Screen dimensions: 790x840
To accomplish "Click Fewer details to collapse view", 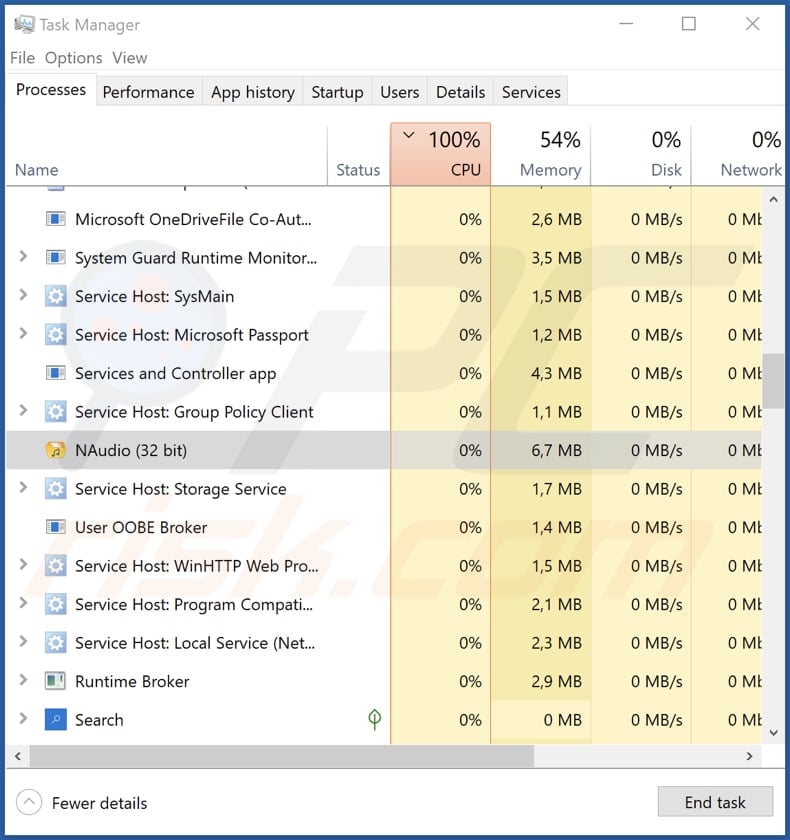I will coord(82,802).
